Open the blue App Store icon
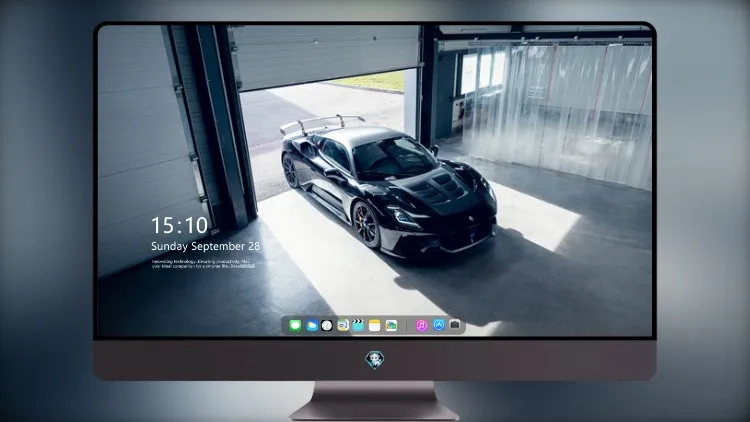750x422 pixels. click(439, 325)
